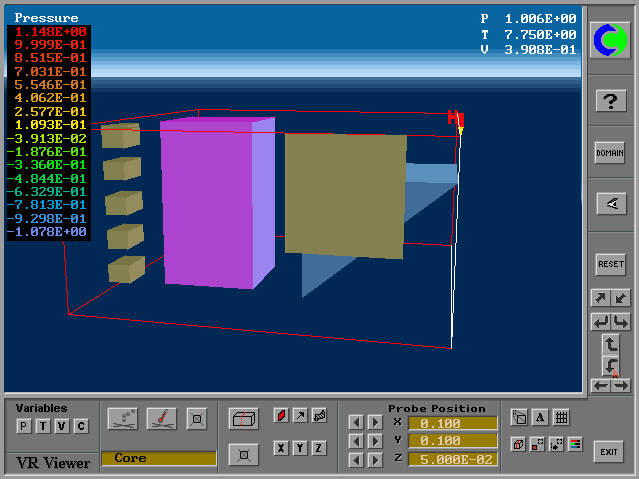
Task: Click the grid mesh icon
Action: click(x=561, y=418)
